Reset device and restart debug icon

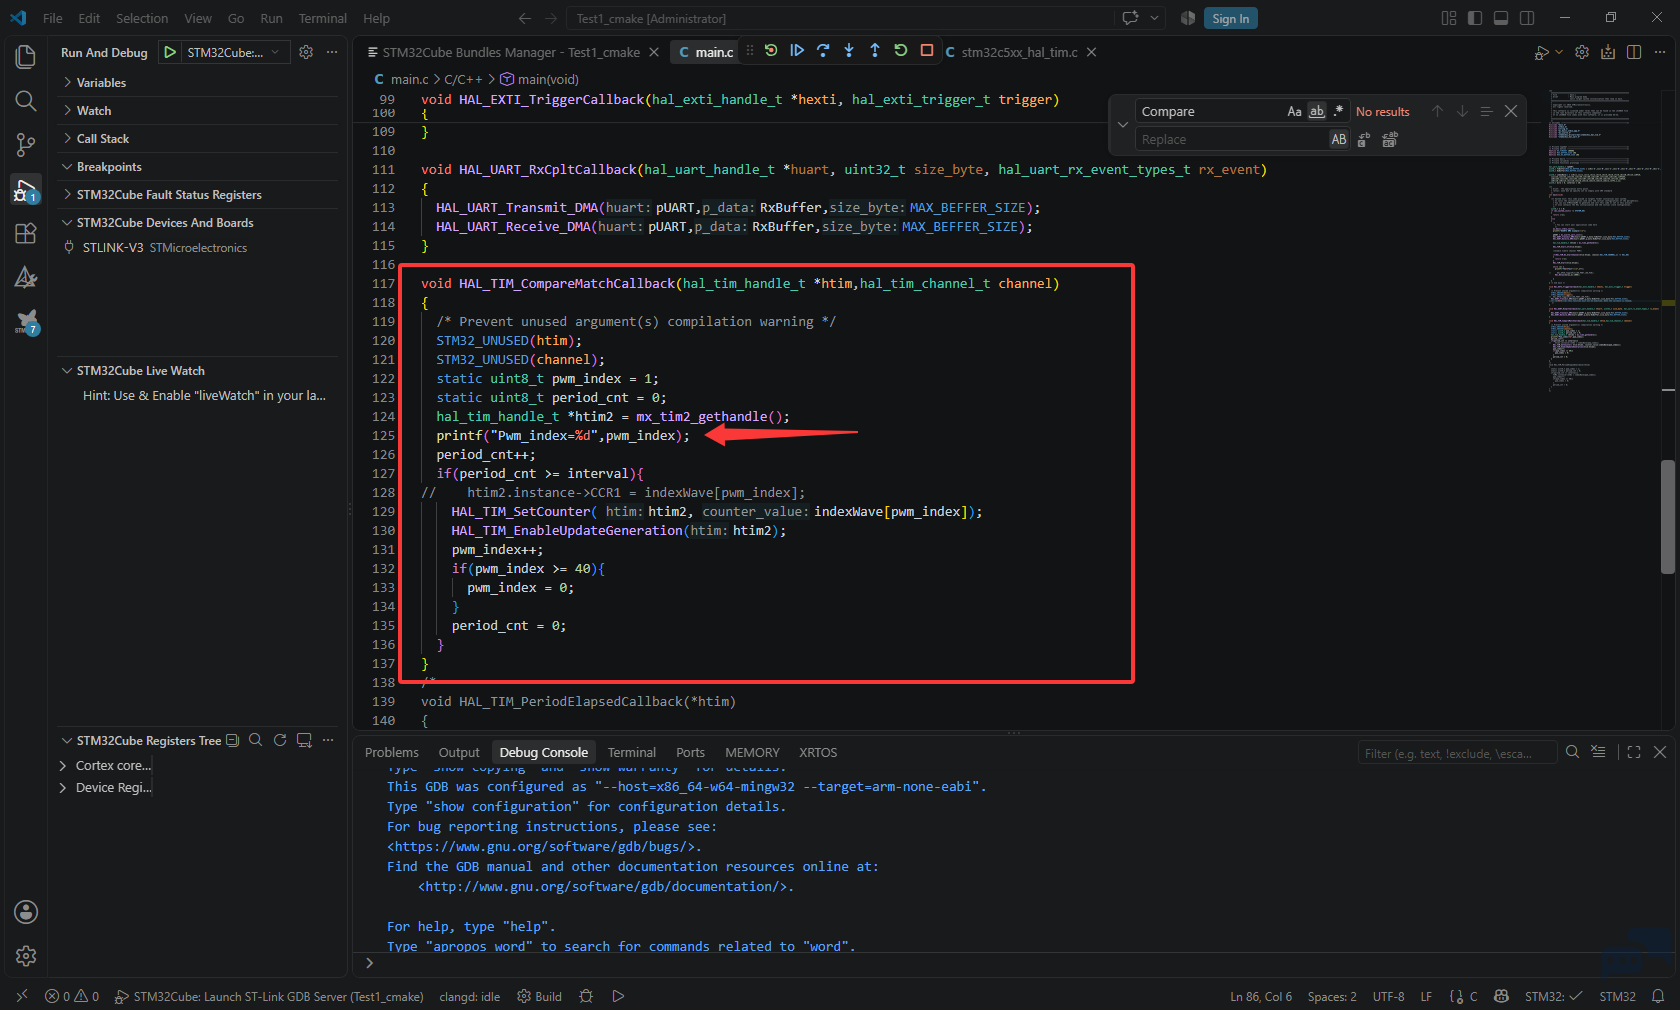(771, 51)
